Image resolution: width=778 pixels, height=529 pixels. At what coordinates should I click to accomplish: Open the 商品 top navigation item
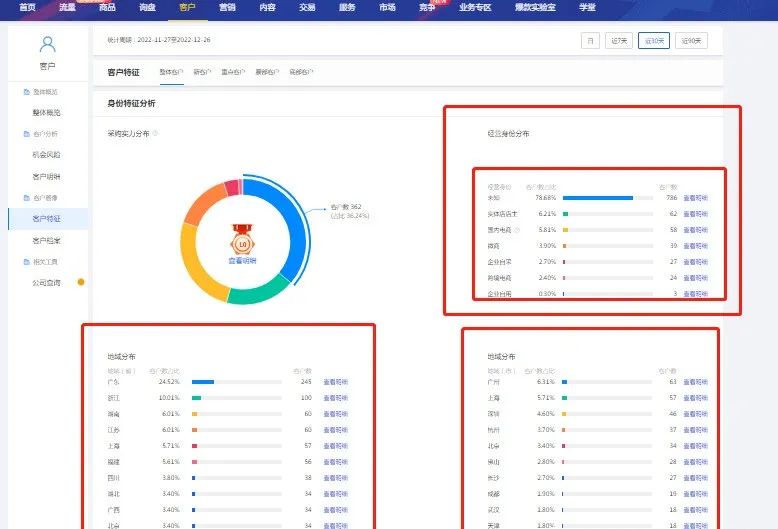point(107,7)
